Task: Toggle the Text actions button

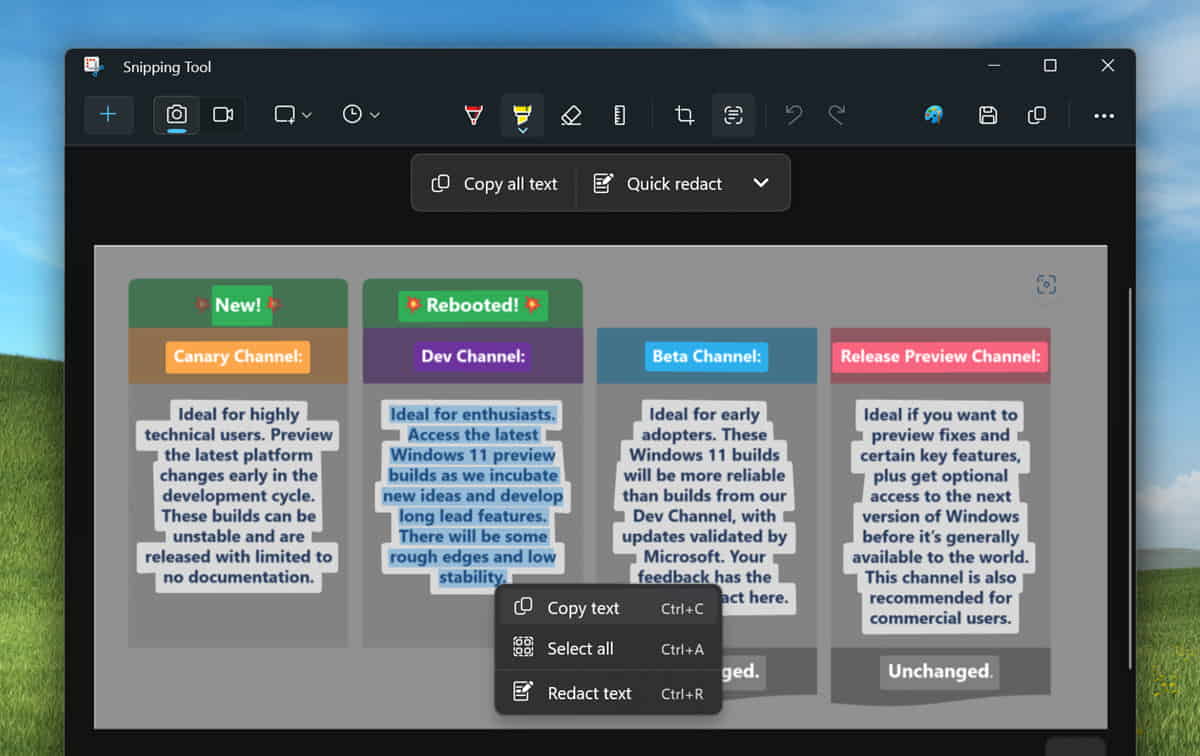Action: pos(733,116)
